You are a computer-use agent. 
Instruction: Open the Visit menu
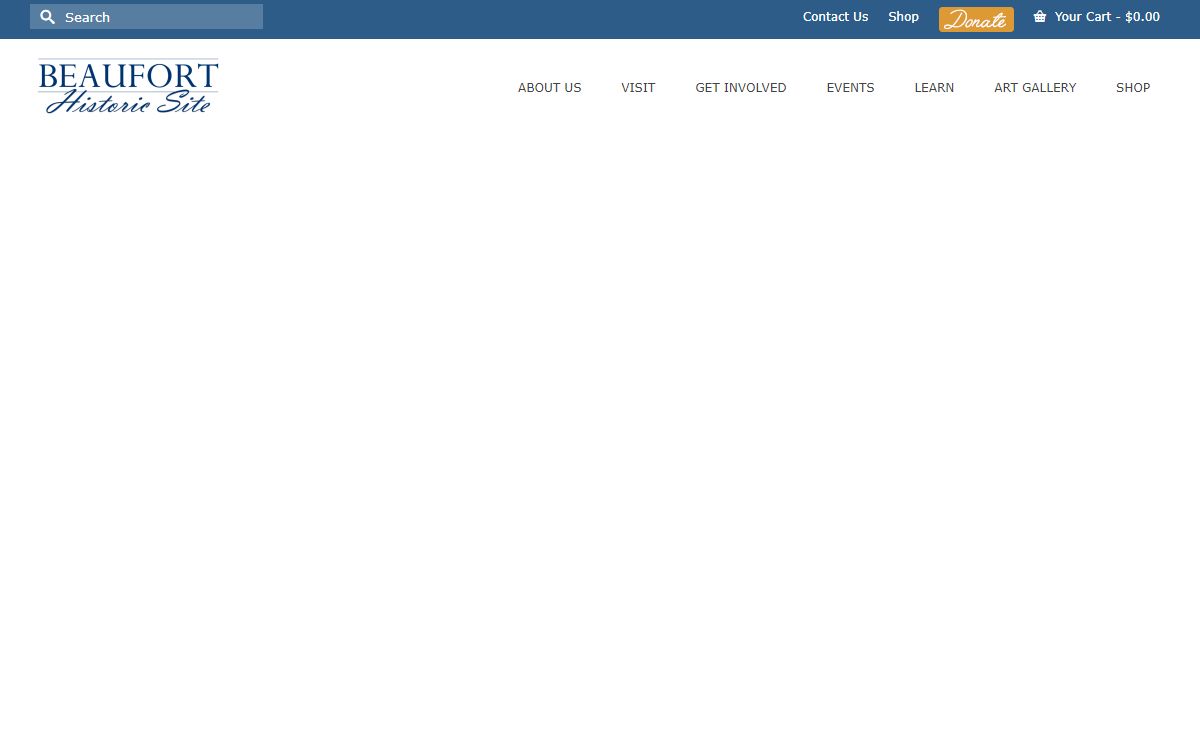click(x=638, y=88)
